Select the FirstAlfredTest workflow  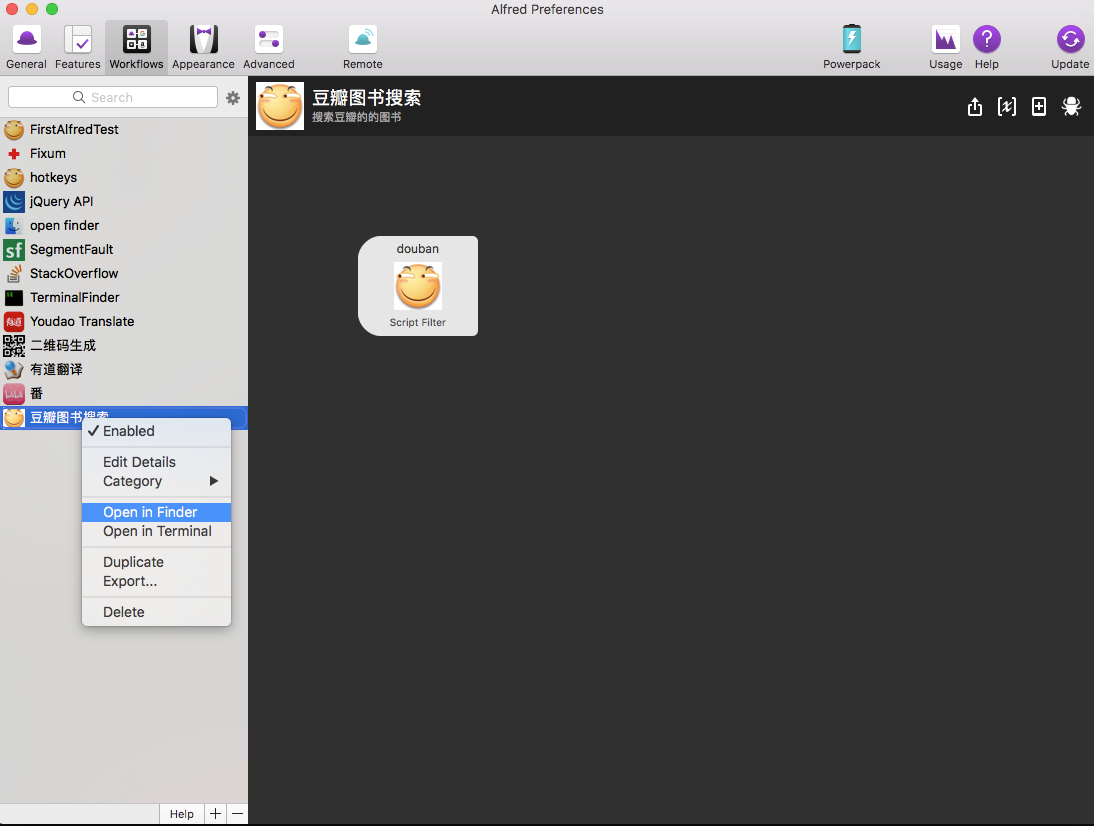coord(124,129)
